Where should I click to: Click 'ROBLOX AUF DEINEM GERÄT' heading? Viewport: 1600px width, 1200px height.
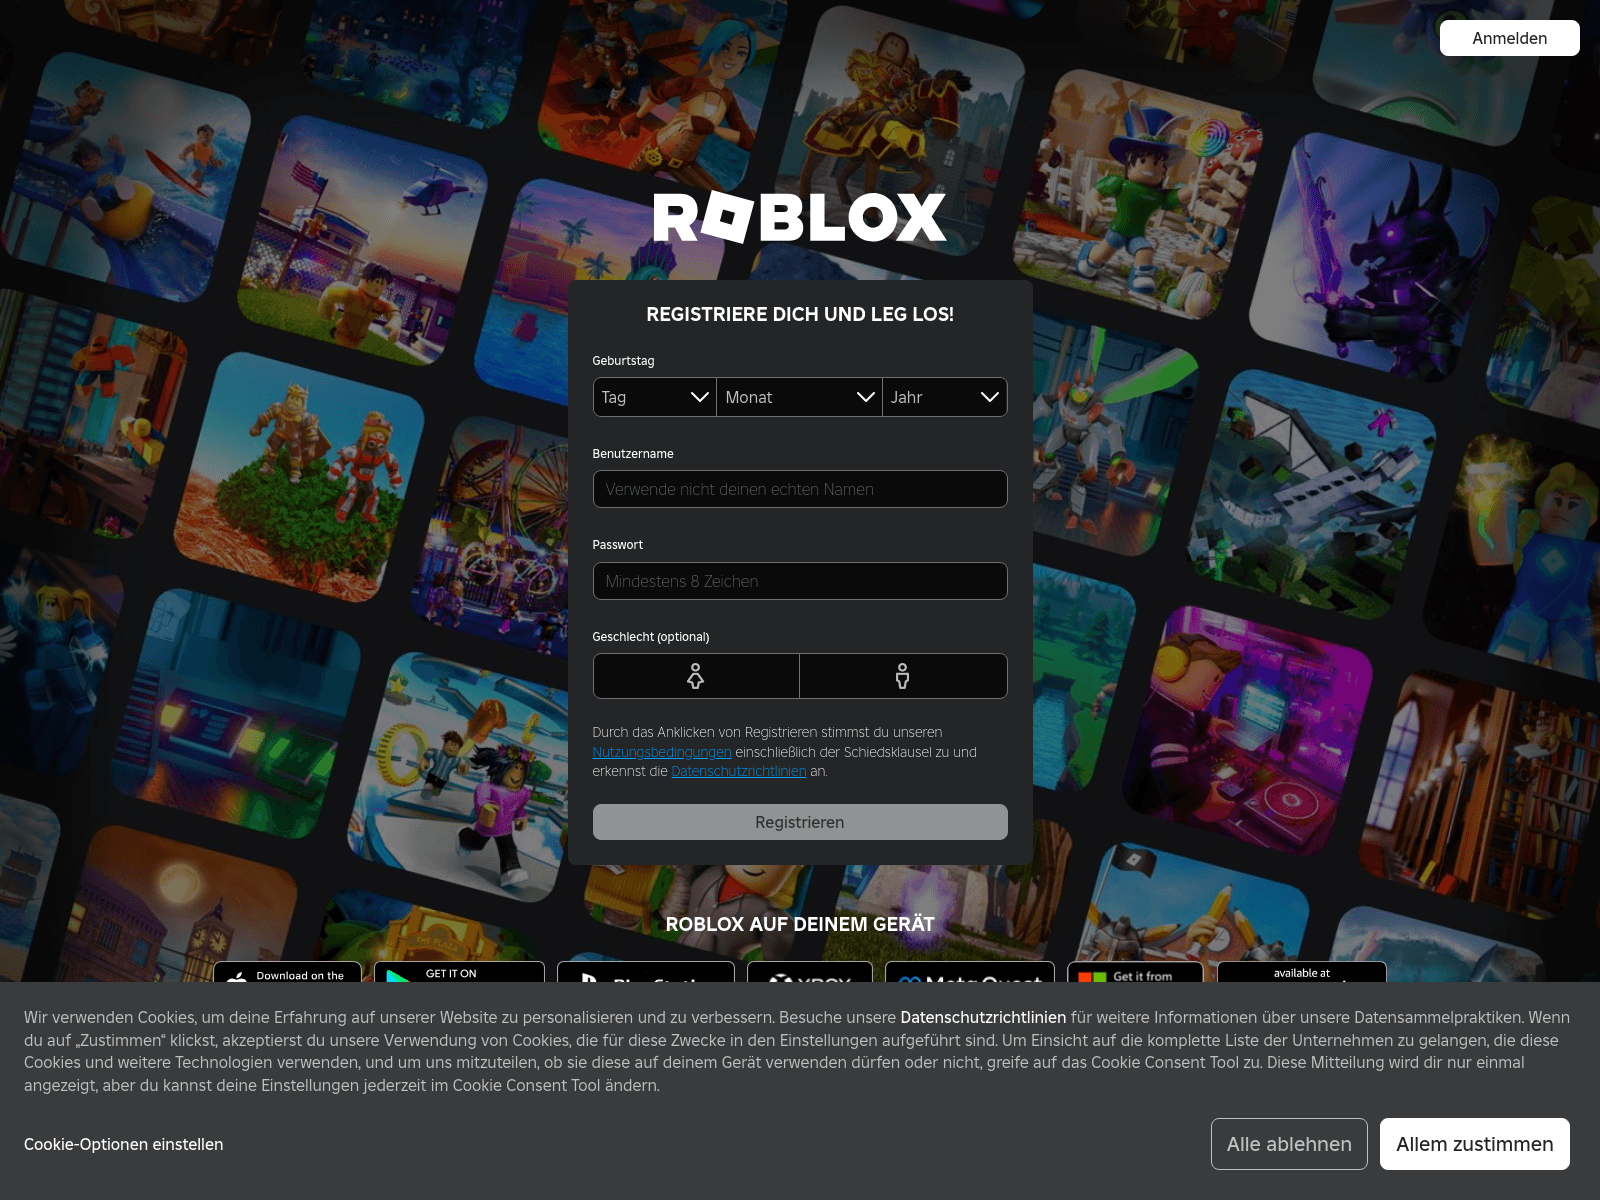click(x=800, y=924)
